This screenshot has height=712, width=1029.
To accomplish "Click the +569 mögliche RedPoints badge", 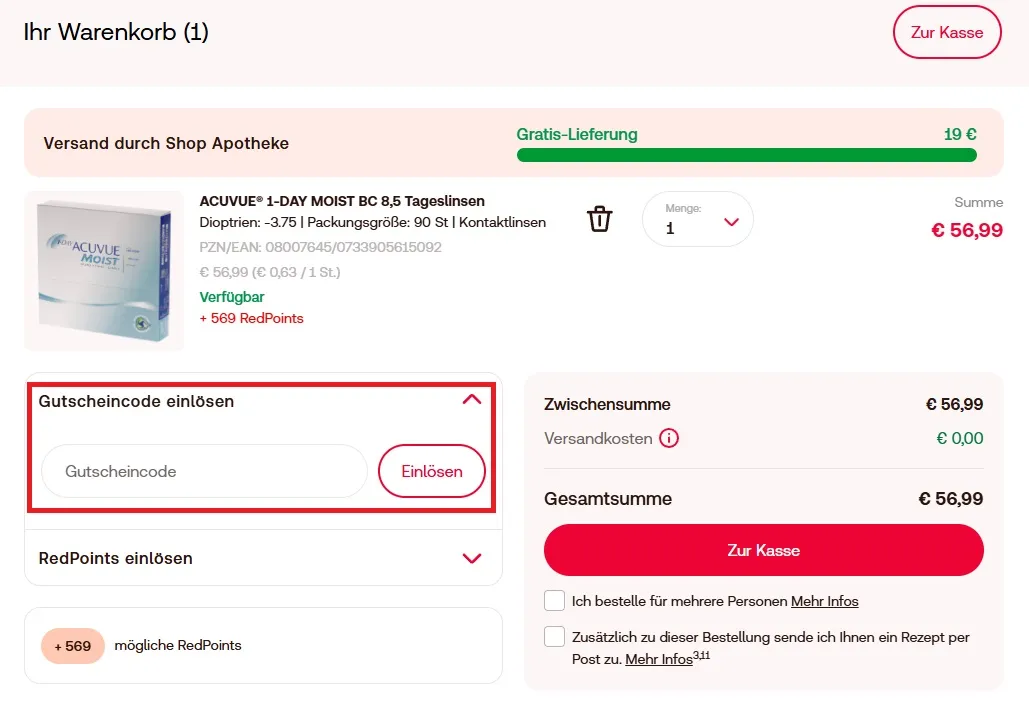I will coord(71,646).
